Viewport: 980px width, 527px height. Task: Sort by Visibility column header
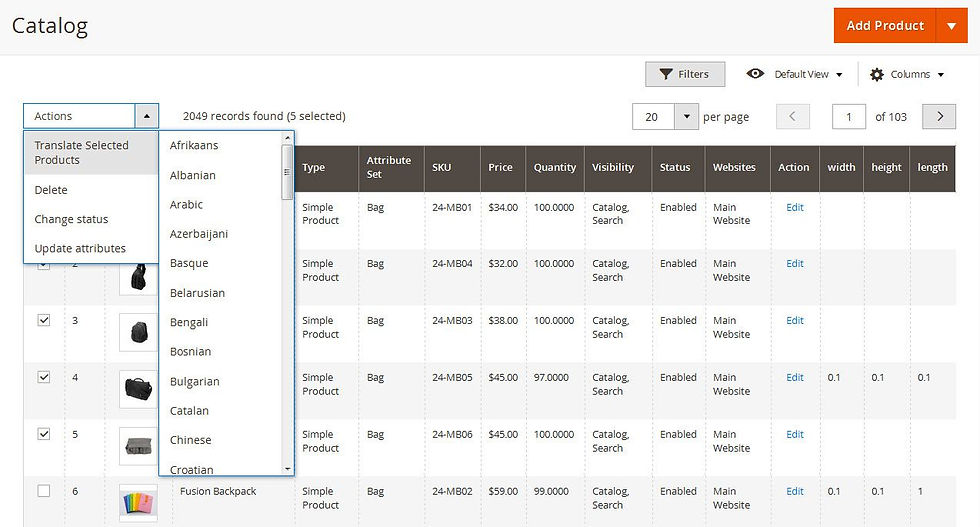tap(618, 168)
